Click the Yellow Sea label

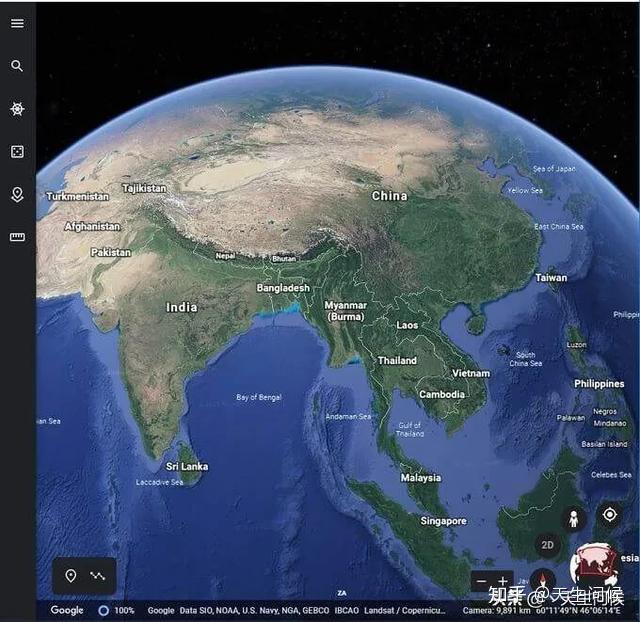tap(525, 190)
